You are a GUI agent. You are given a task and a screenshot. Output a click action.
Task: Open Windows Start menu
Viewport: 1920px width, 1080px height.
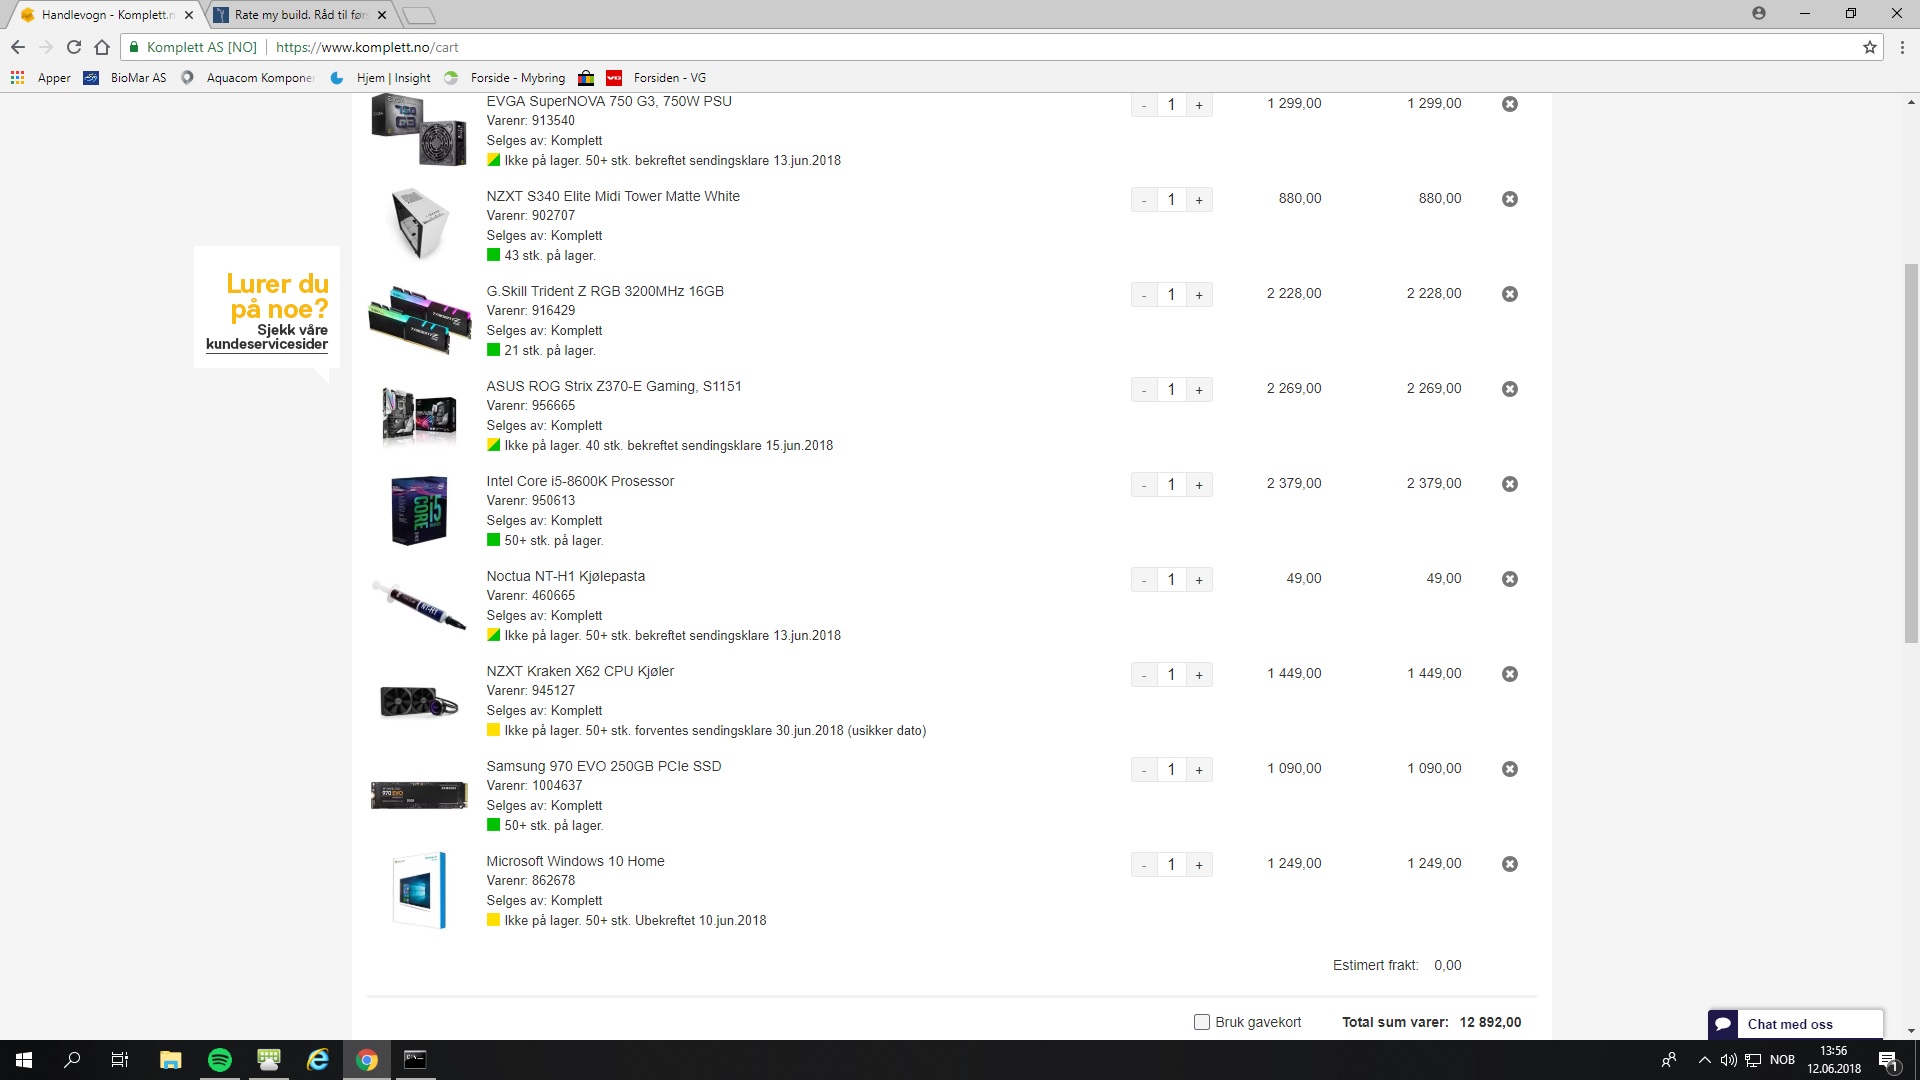[x=24, y=1060]
